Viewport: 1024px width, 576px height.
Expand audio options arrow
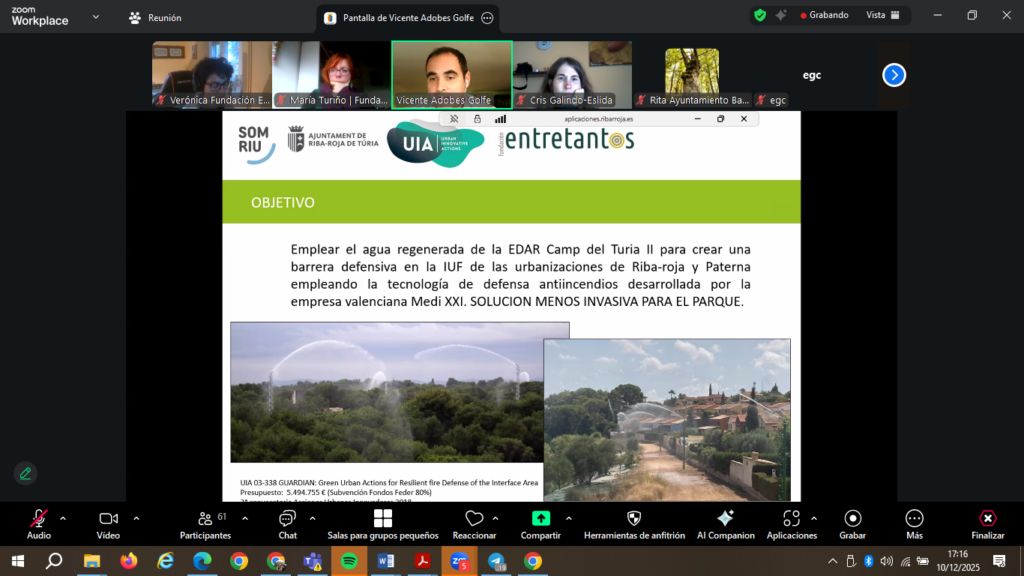[63, 519]
